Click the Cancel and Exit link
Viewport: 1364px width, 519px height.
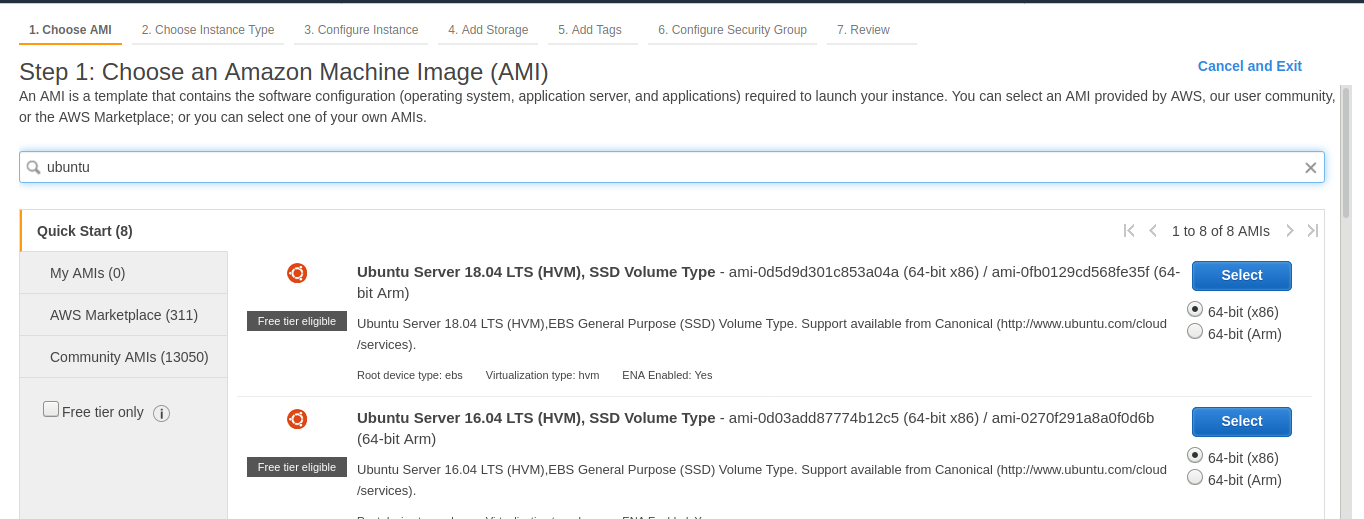click(x=1250, y=66)
